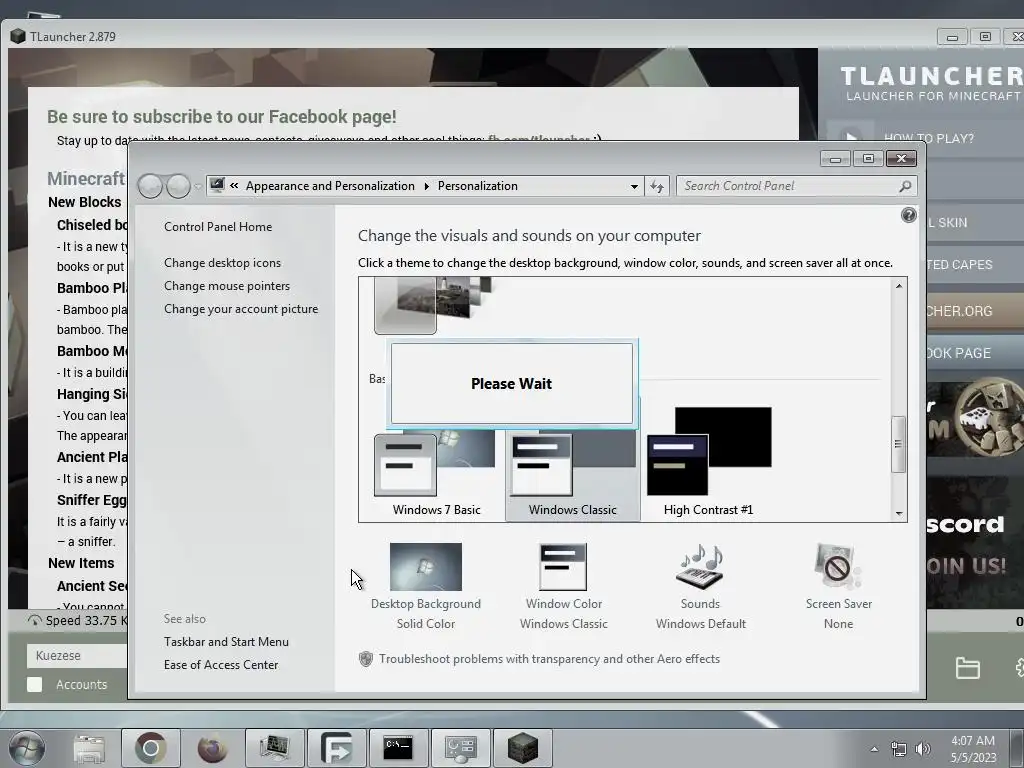Open the Firefox taskbar icon
Image resolution: width=1024 pixels, height=768 pixels.
[212, 748]
